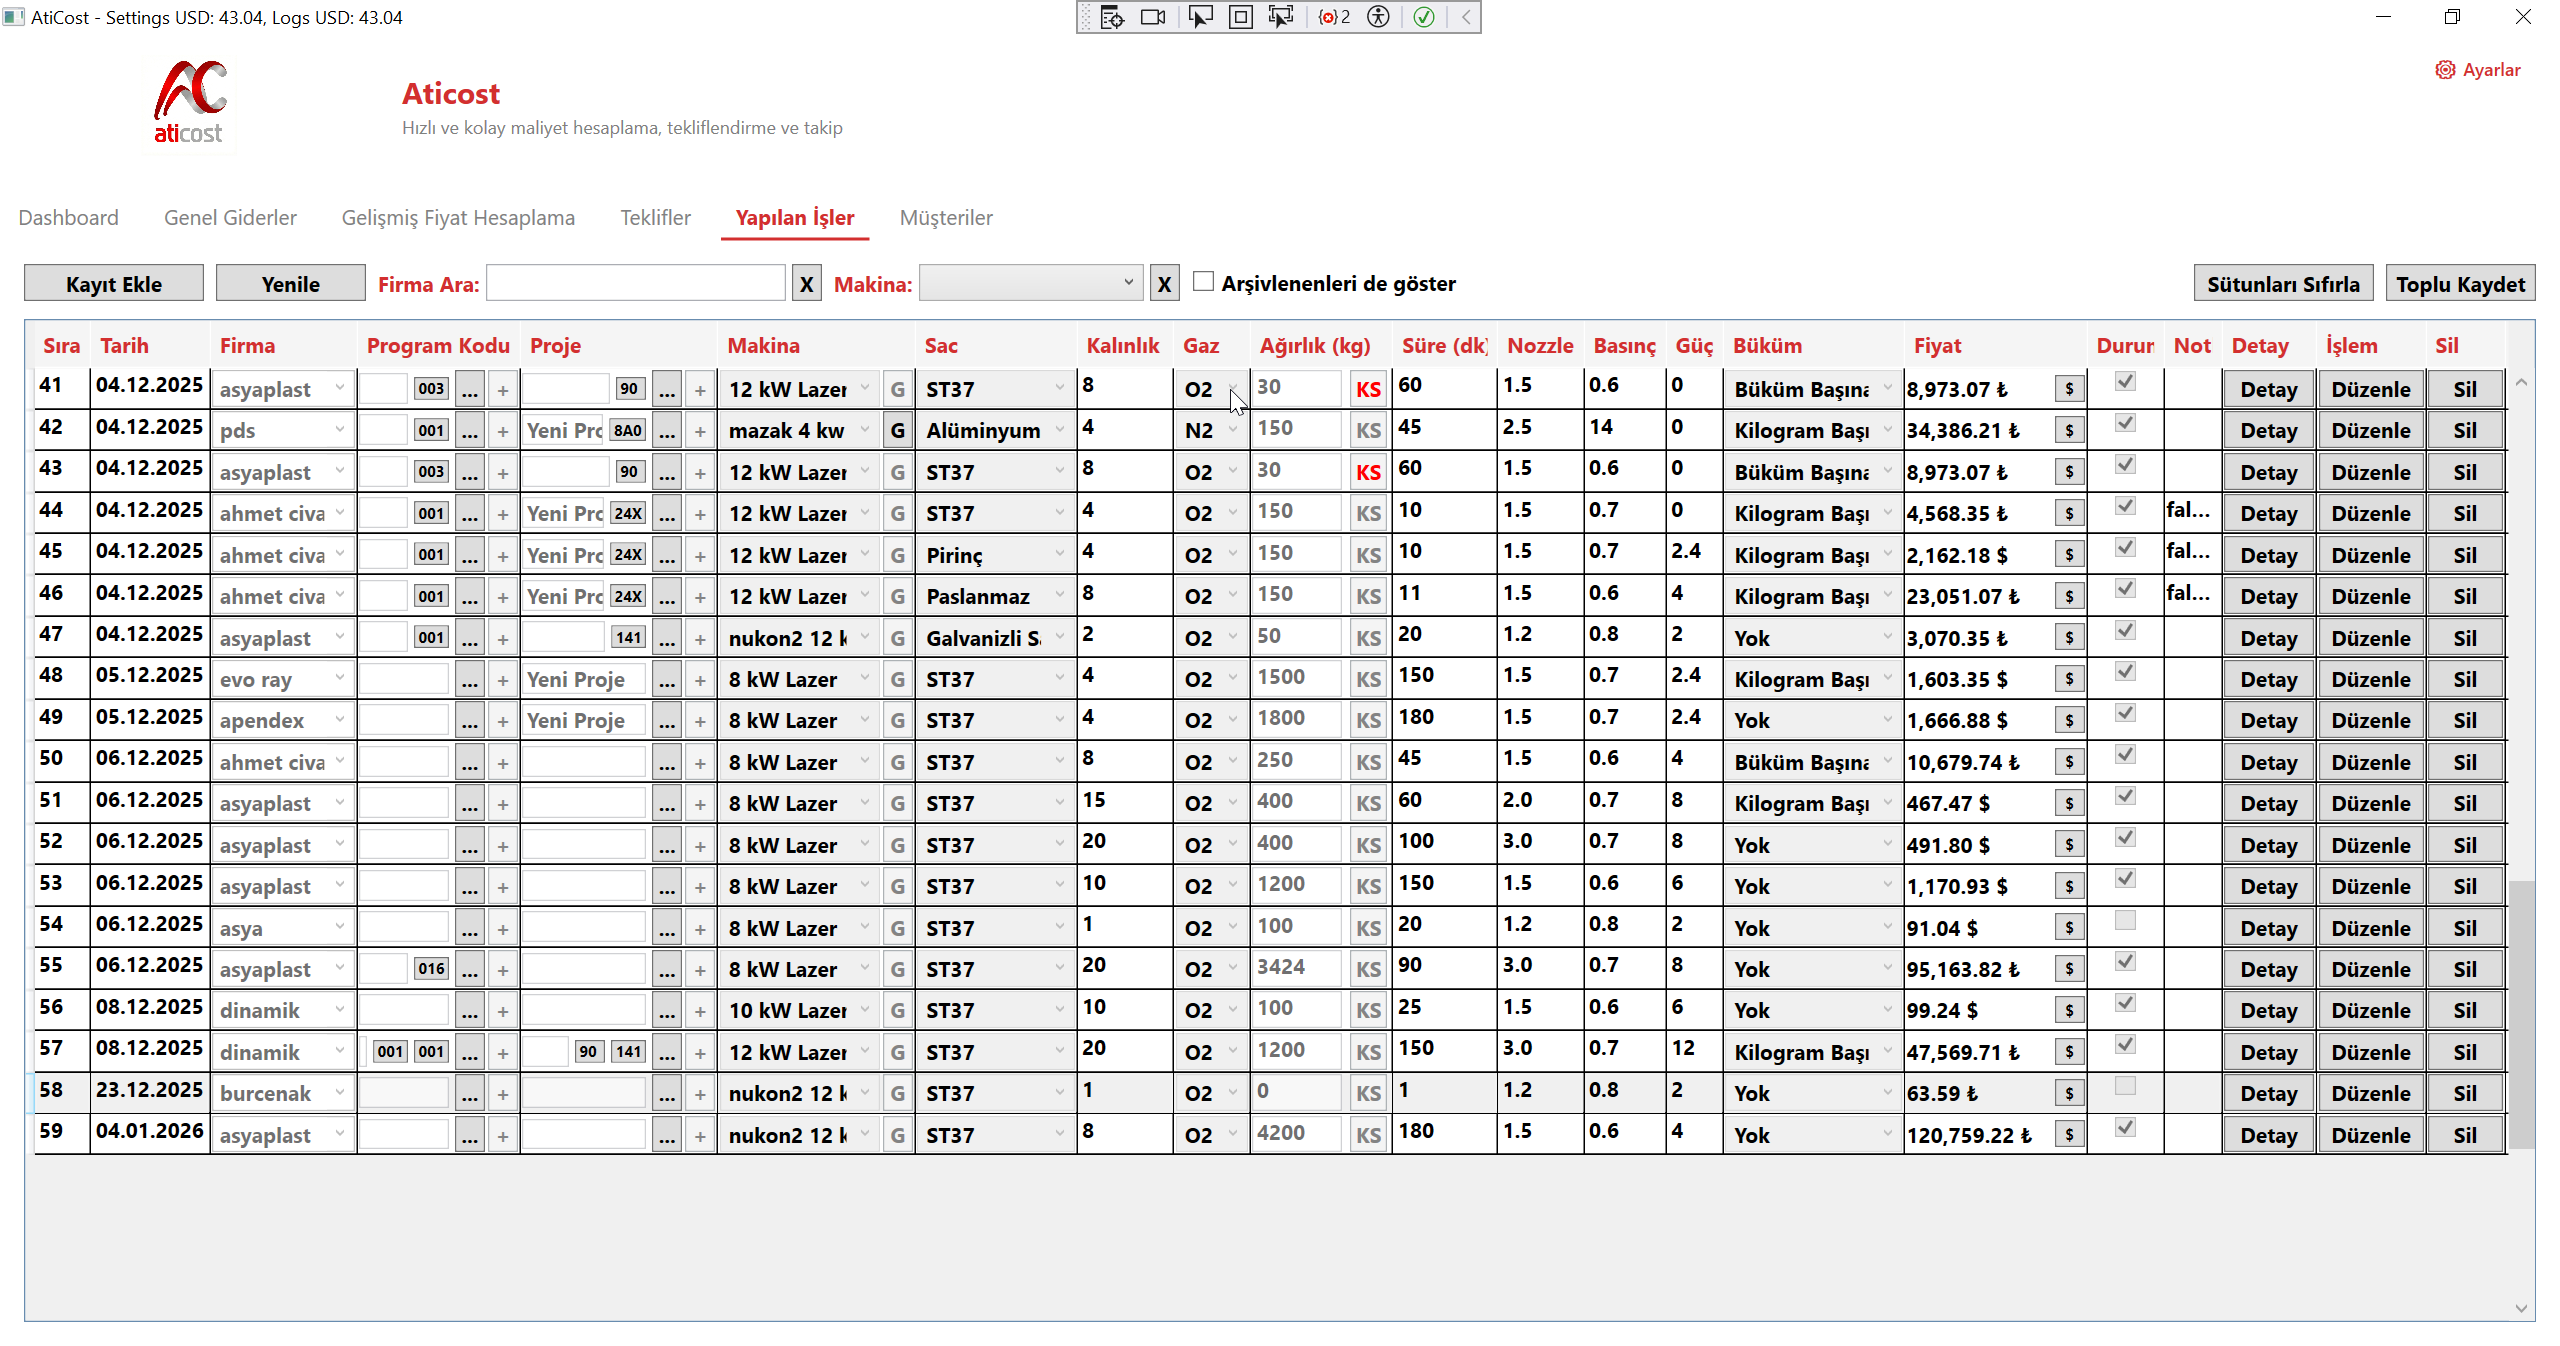2560x1346 pixels.
Task: Click the green checkmark hot reload icon
Action: [1424, 17]
